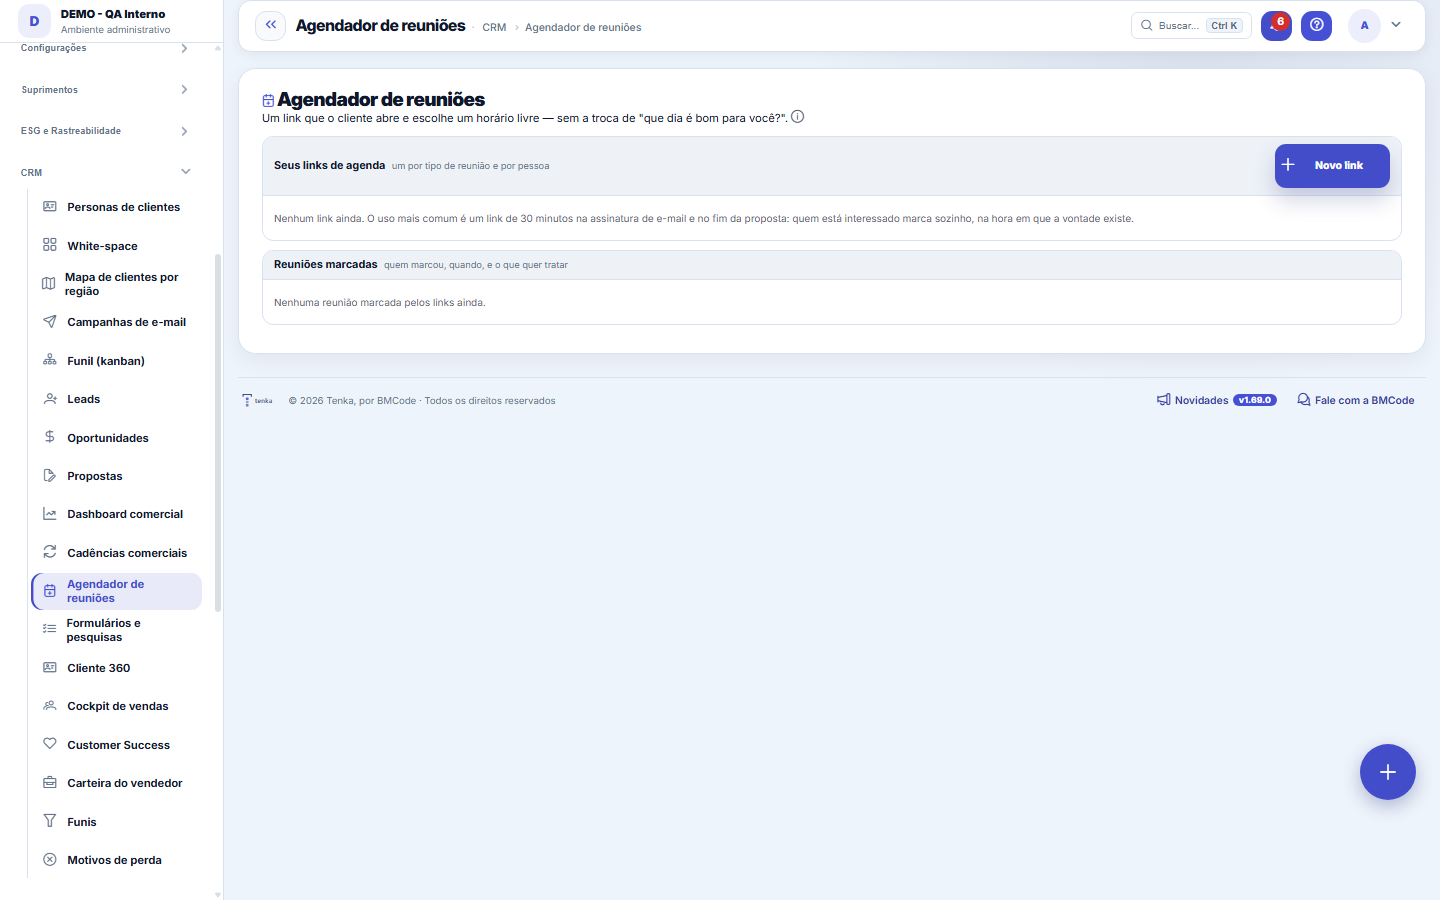Click the Buscar search field
This screenshot has height=900, width=1440.
[1191, 25]
